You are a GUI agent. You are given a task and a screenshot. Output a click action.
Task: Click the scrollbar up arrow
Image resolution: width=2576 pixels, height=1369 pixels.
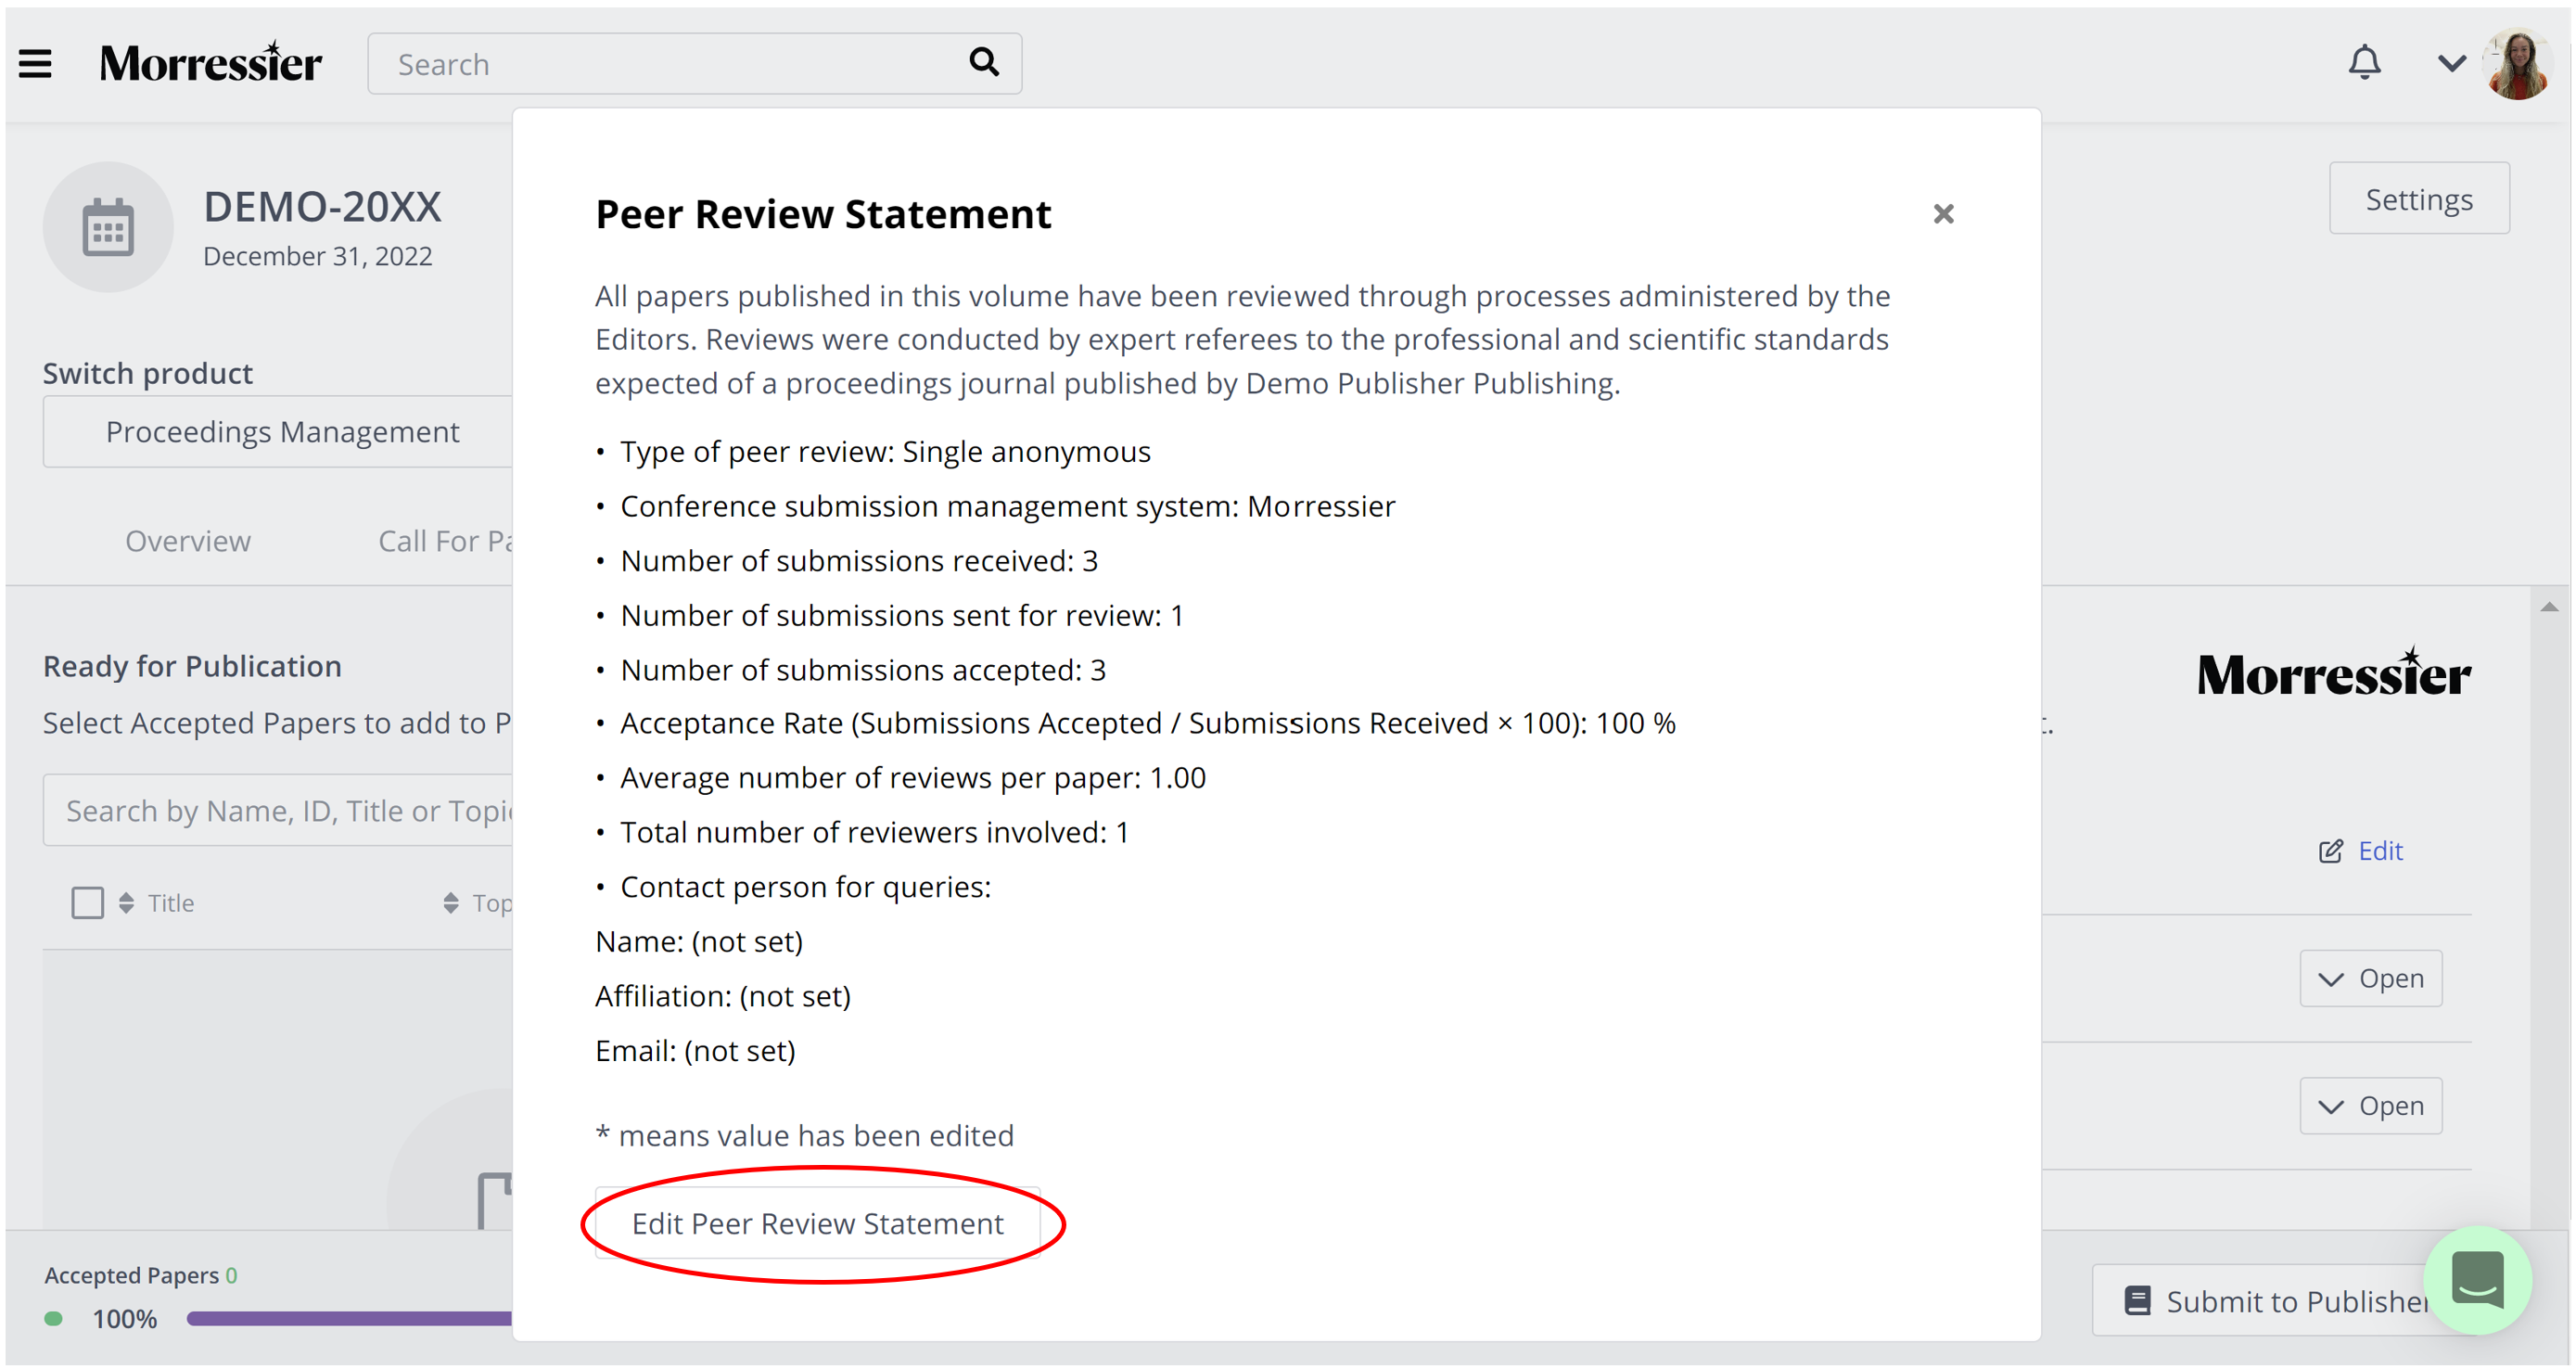[2549, 607]
